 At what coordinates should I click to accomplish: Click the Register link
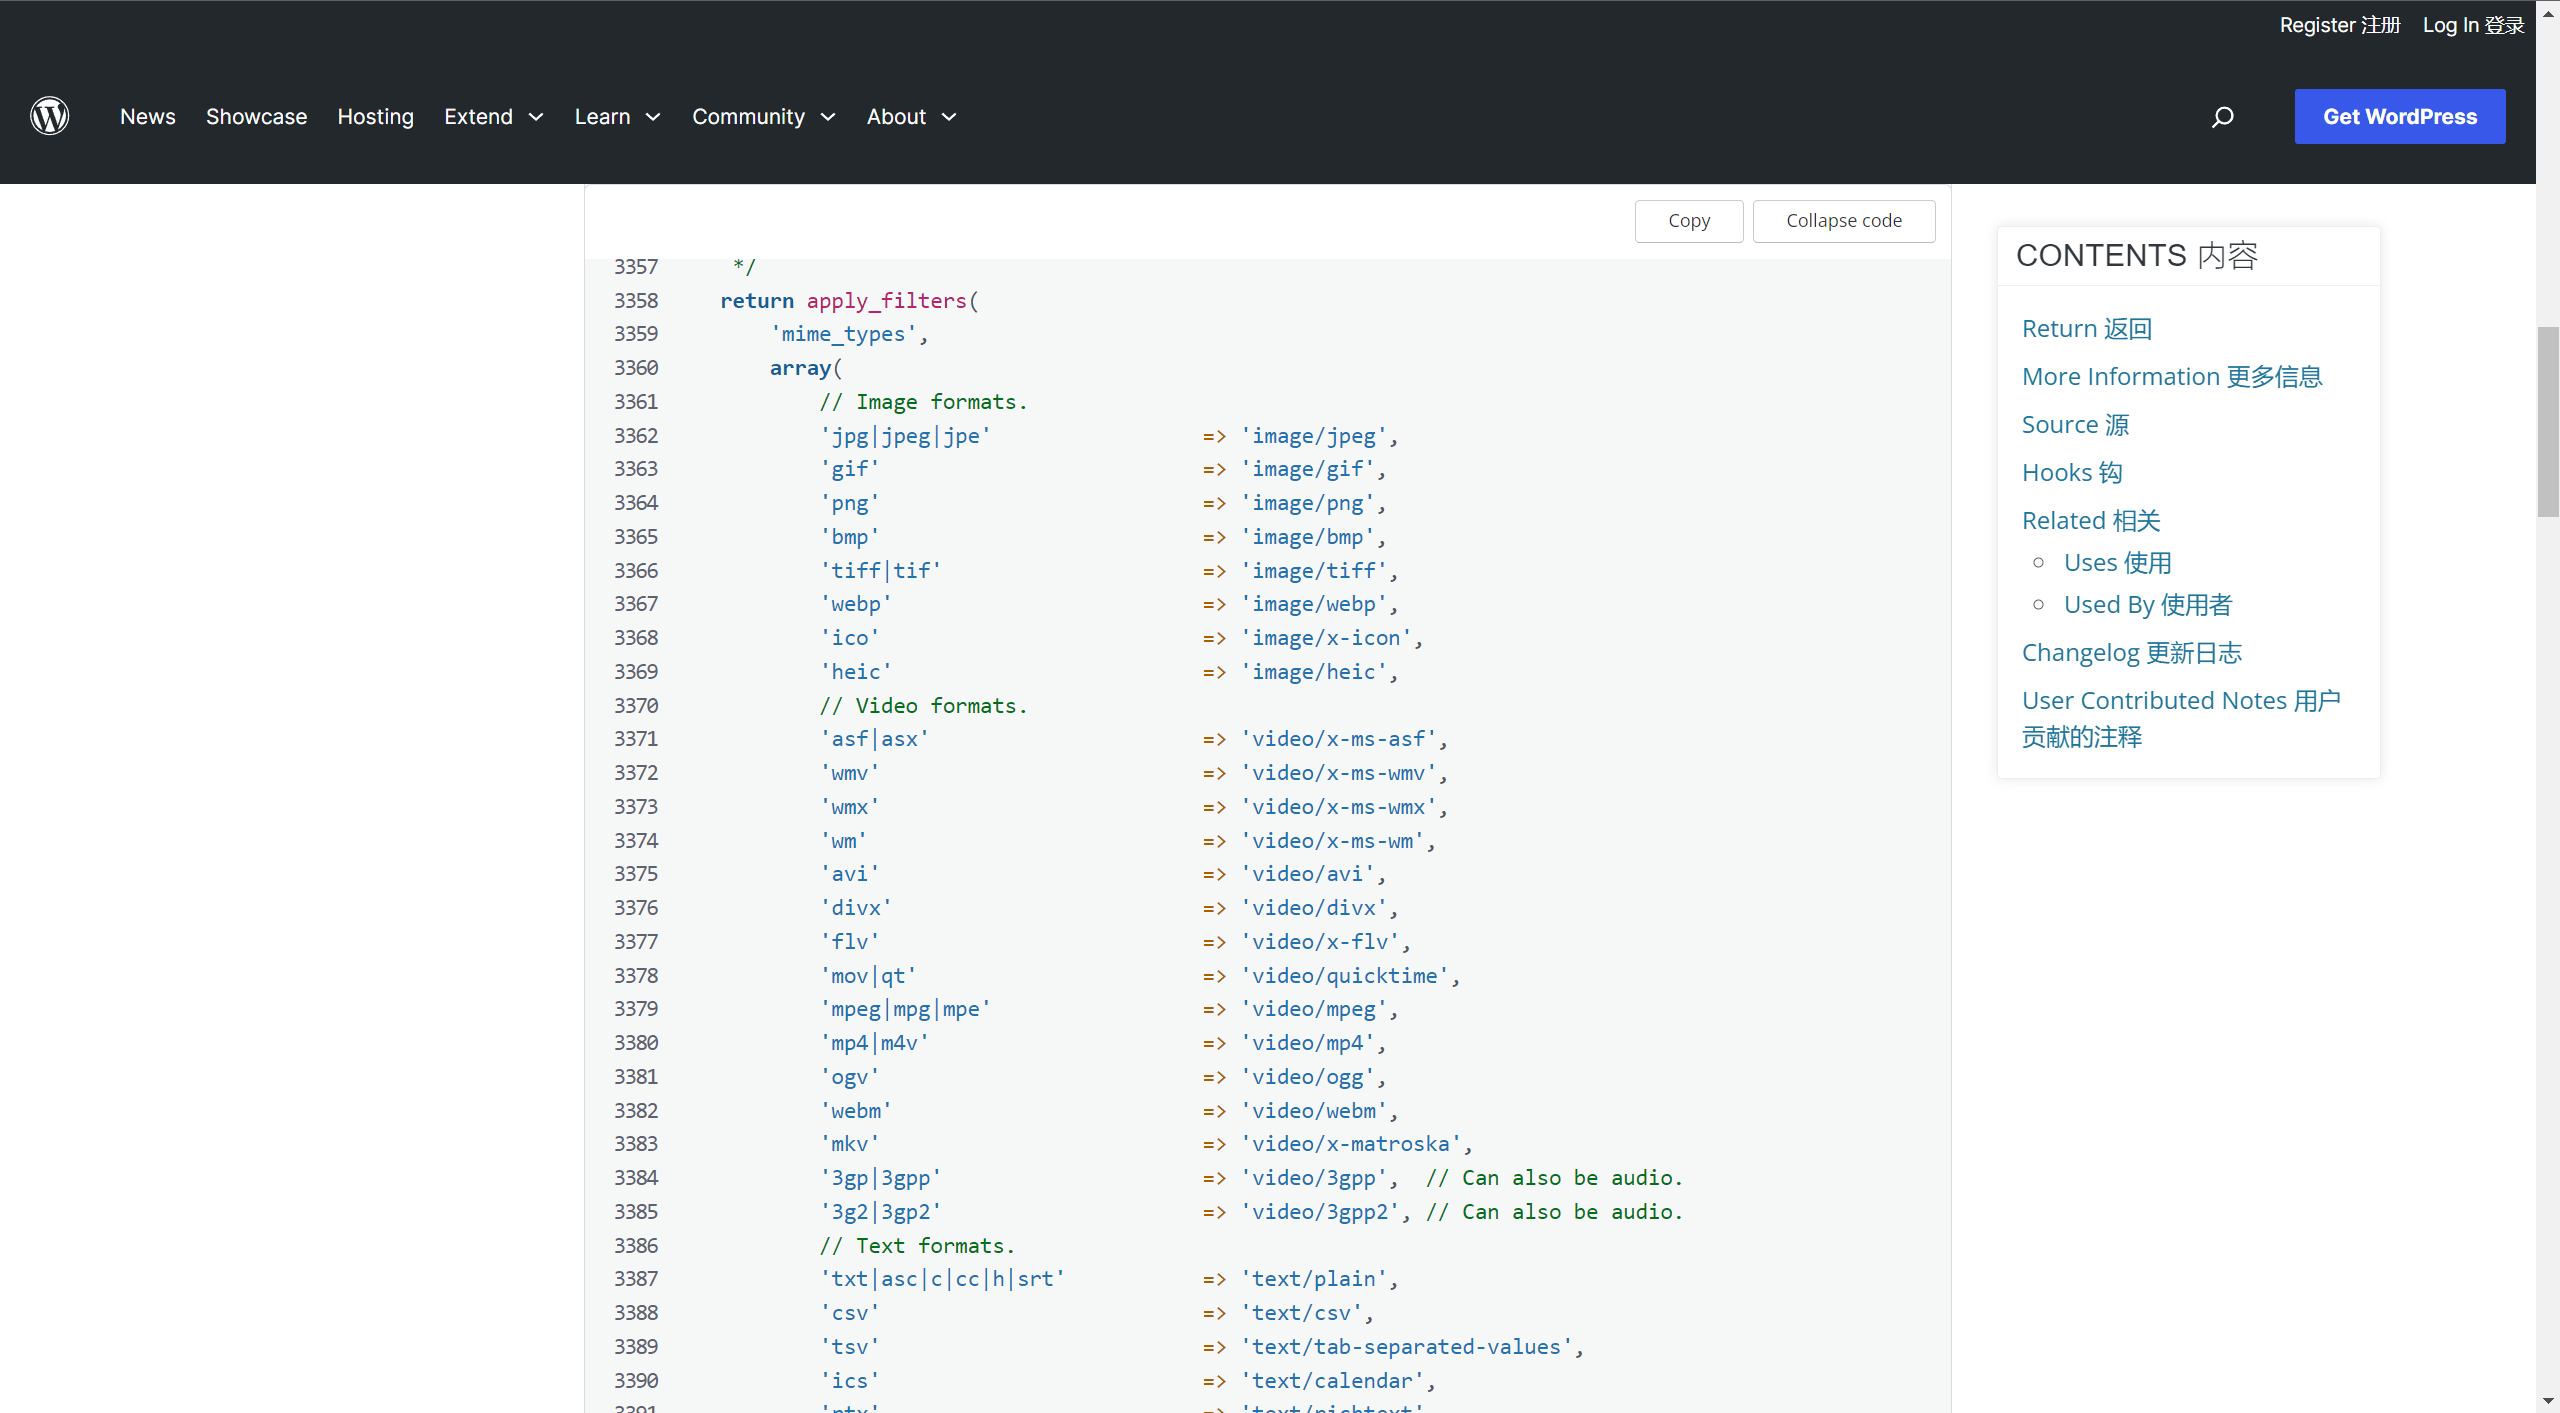[2340, 25]
